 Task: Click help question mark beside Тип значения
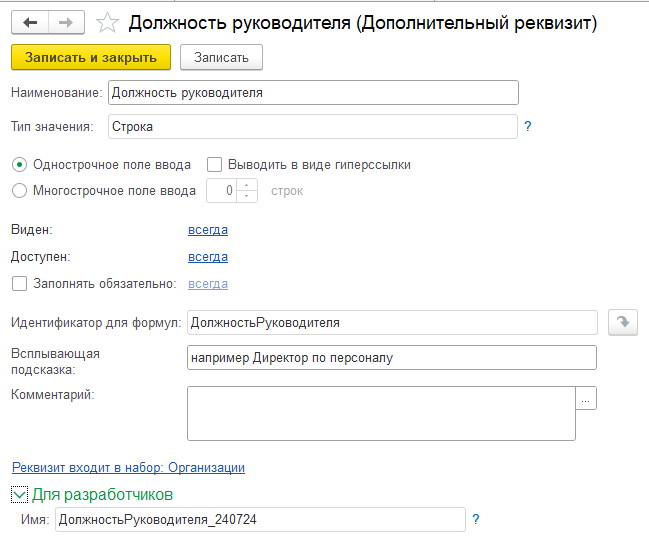point(527,127)
